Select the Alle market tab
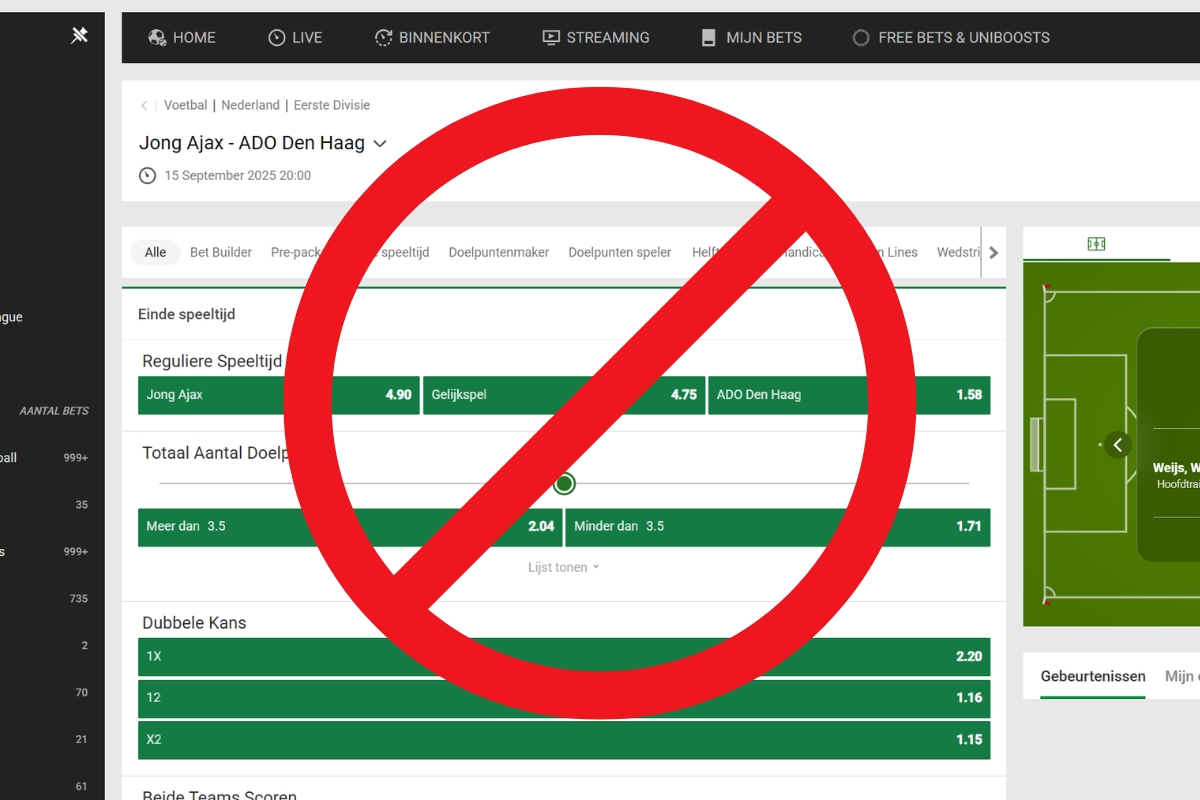The width and height of the screenshot is (1200, 800). [155, 252]
